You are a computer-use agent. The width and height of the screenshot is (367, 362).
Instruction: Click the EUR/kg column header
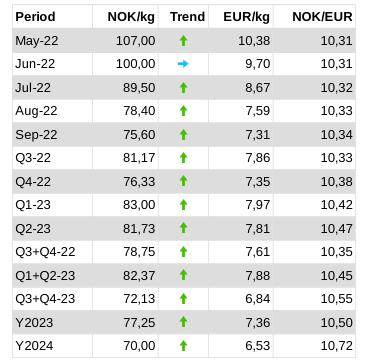[247, 17]
